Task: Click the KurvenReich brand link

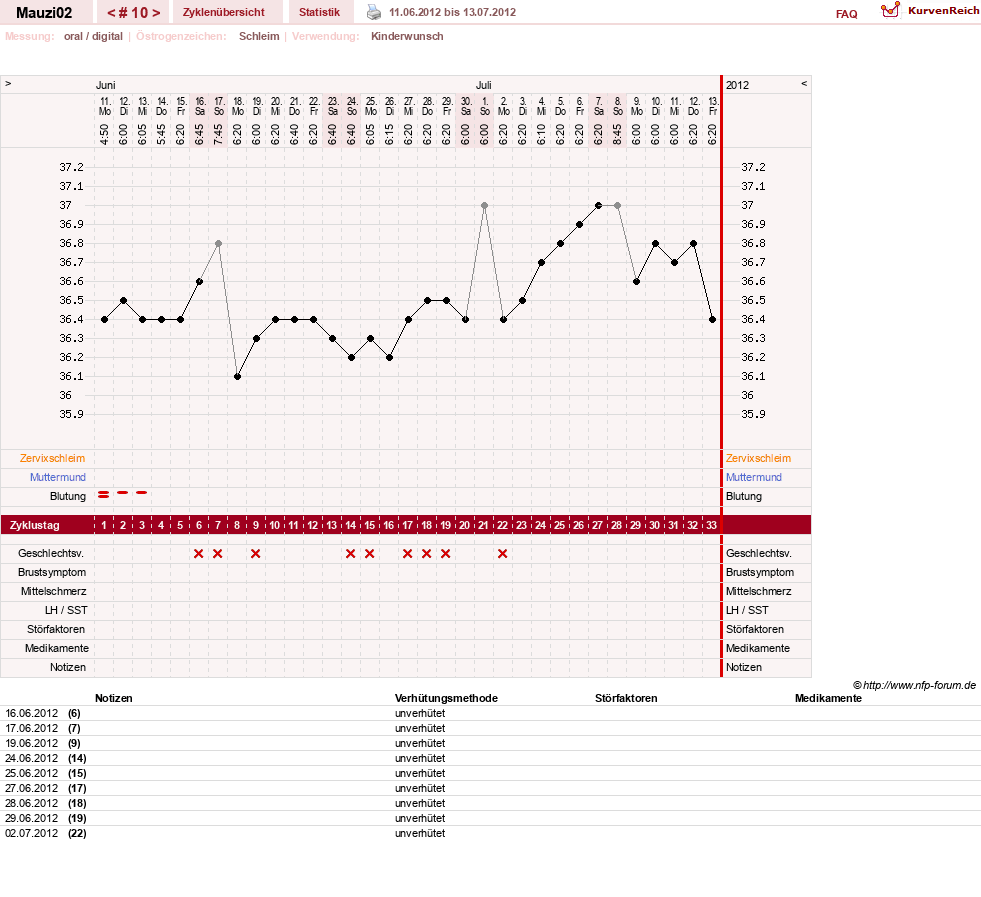Action: point(943,11)
